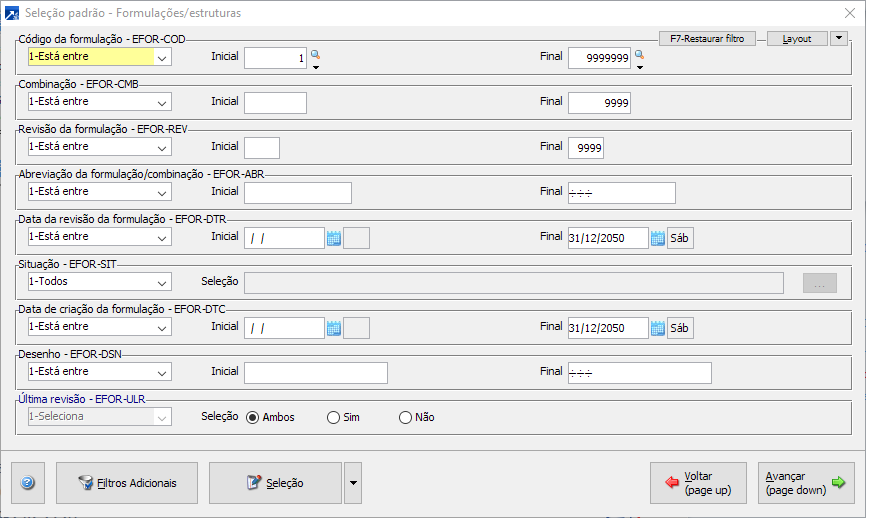Expand the arrow next to Layout button
This screenshot has width=870, height=520.
pos(839,38)
